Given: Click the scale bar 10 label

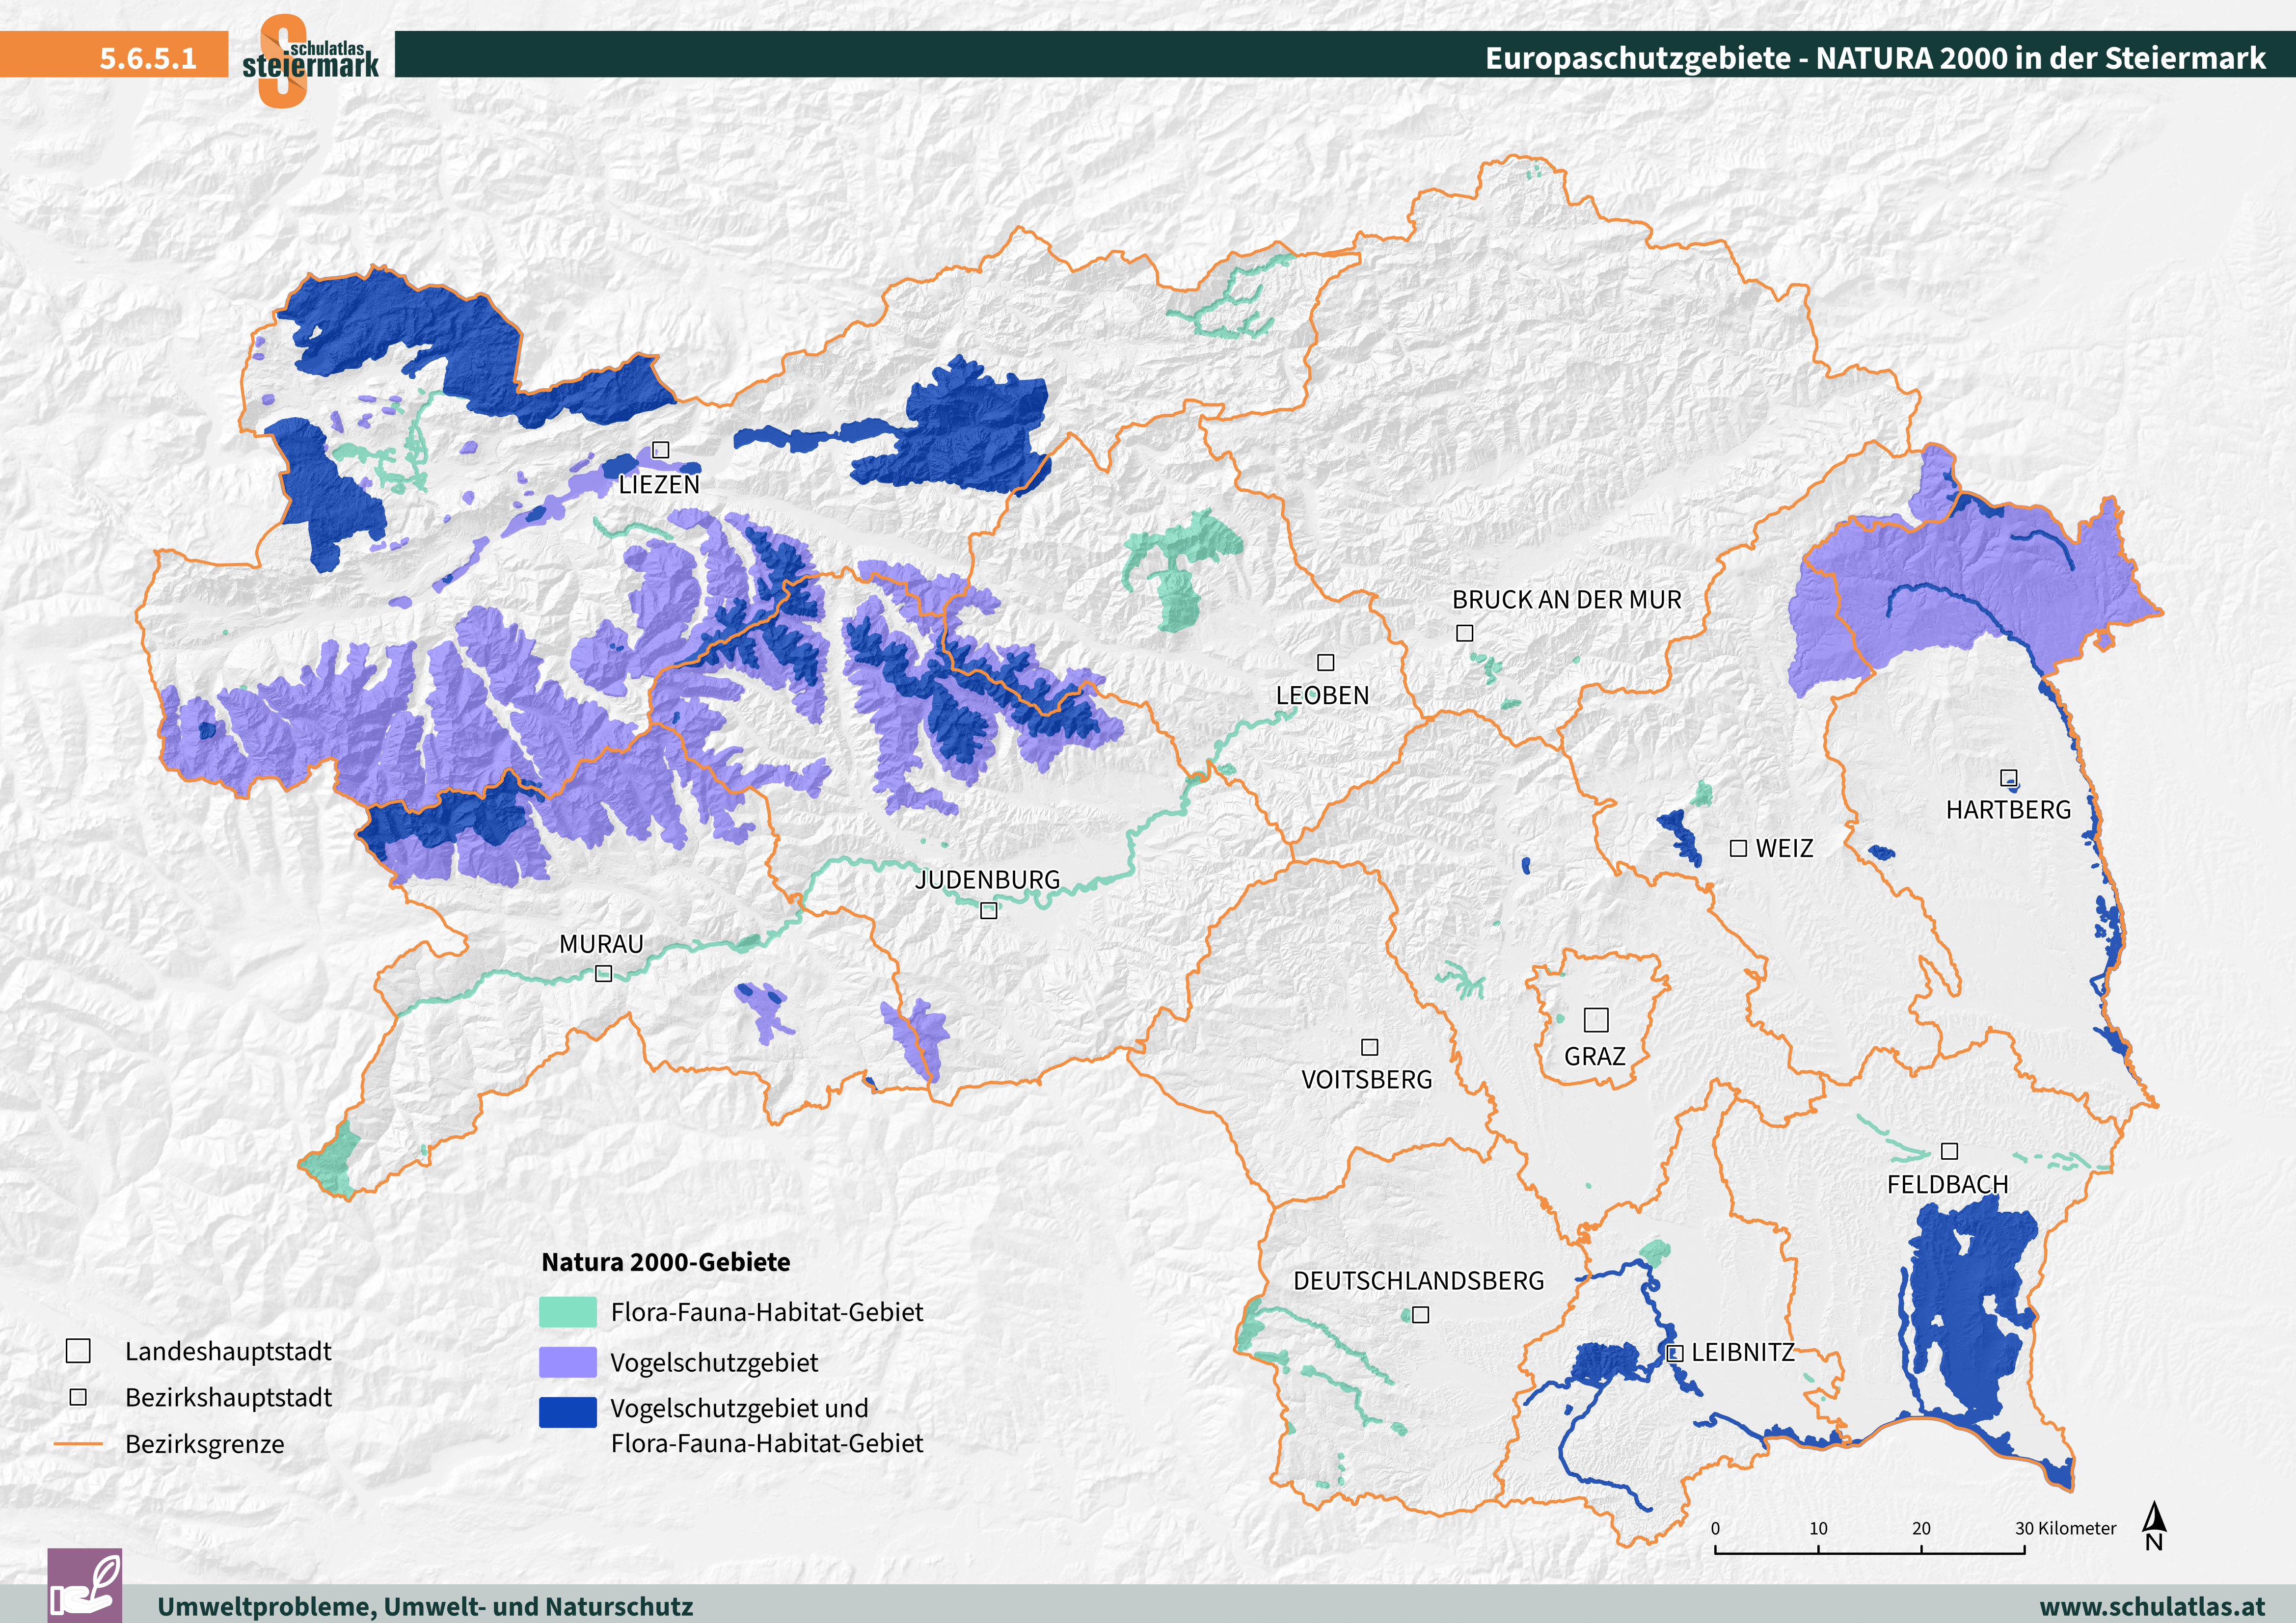Looking at the screenshot, I should 1818,1528.
